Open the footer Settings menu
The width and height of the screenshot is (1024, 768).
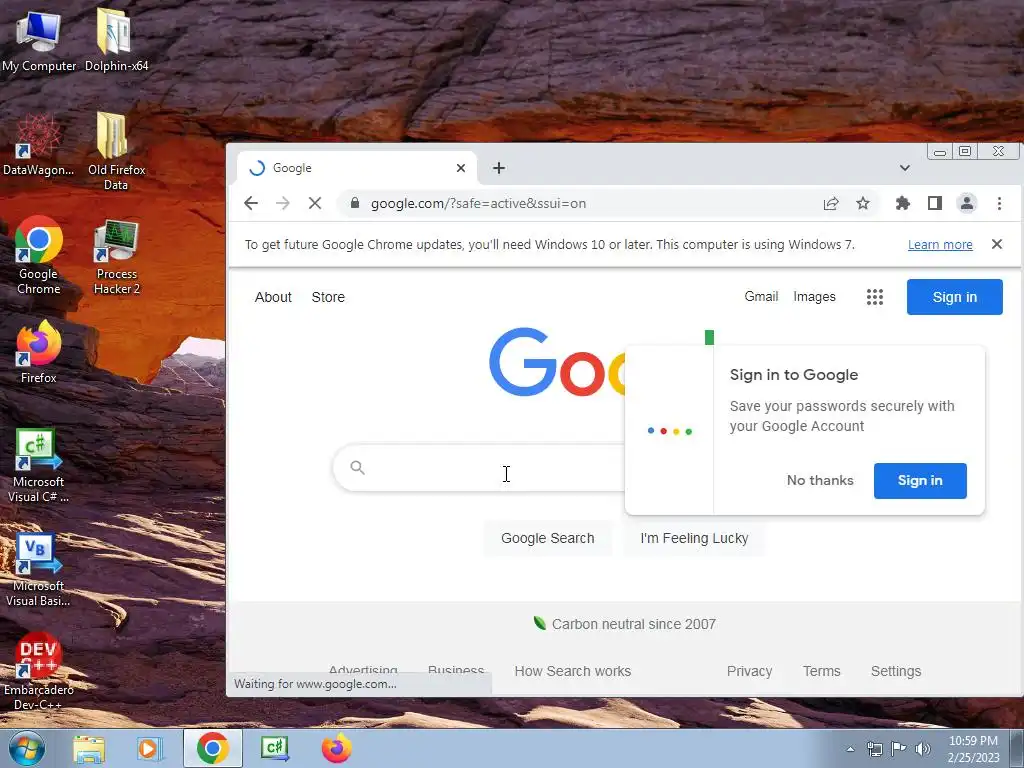click(x=895, y=671)
